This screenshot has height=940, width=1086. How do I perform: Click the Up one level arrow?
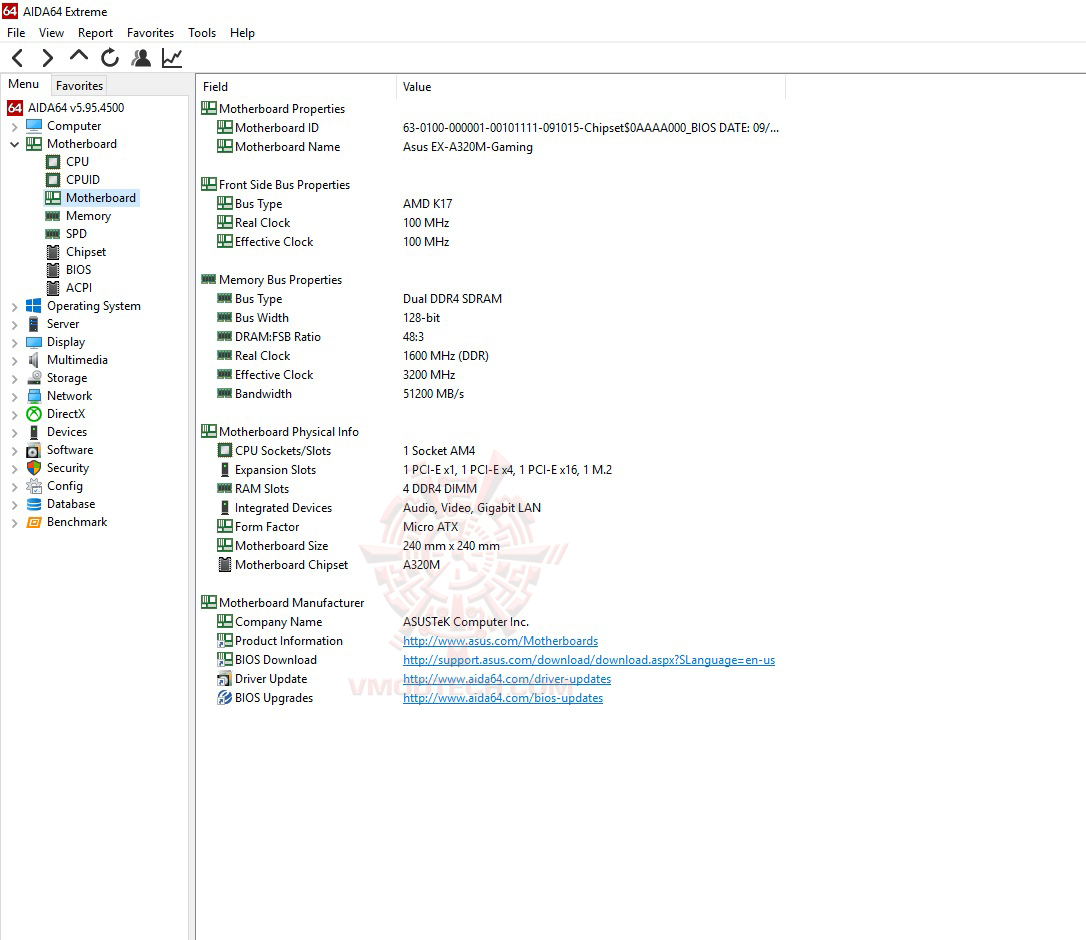pyautogui.click(x=79, y=56)
